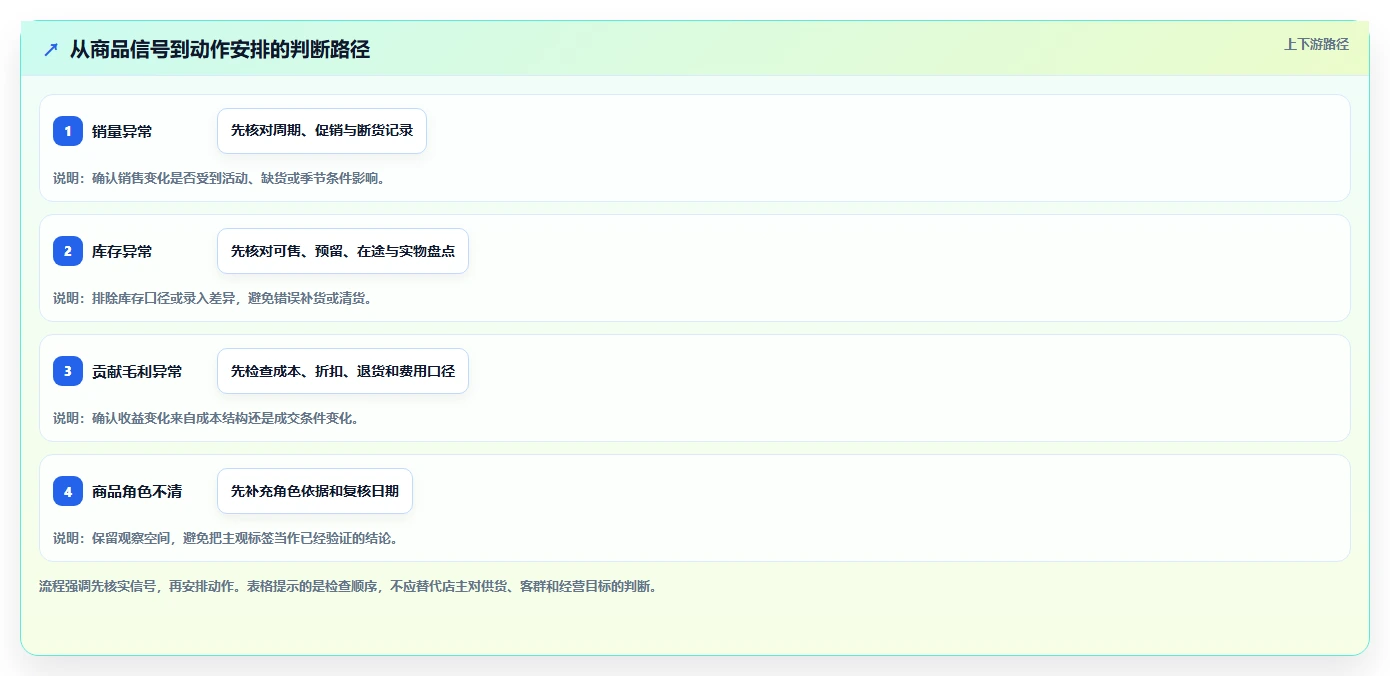
Task: Click the footer text 流程强调先核实信号
Action: point(348,586)
